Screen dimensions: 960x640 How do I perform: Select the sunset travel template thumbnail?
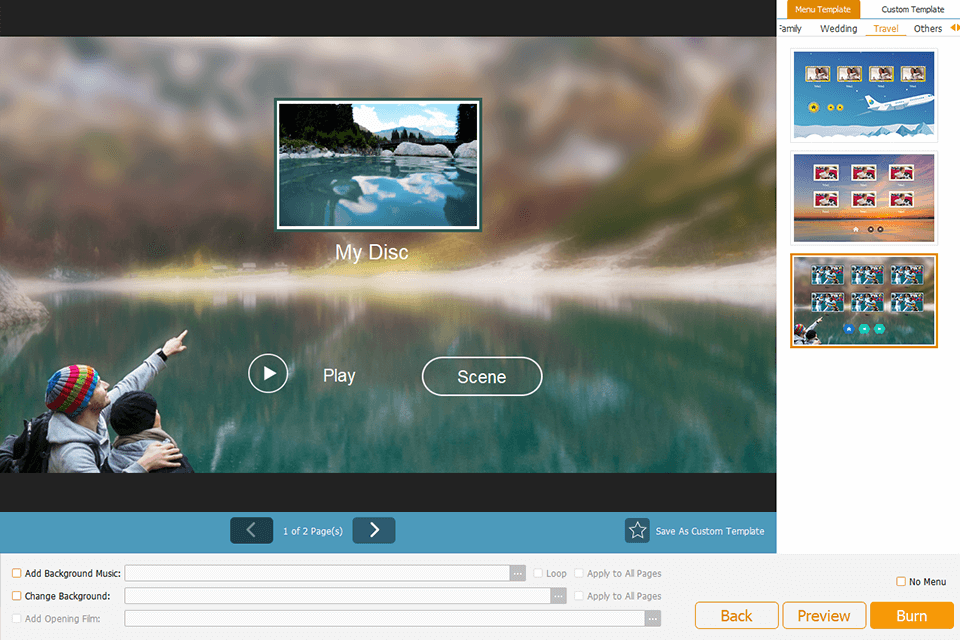863,197
